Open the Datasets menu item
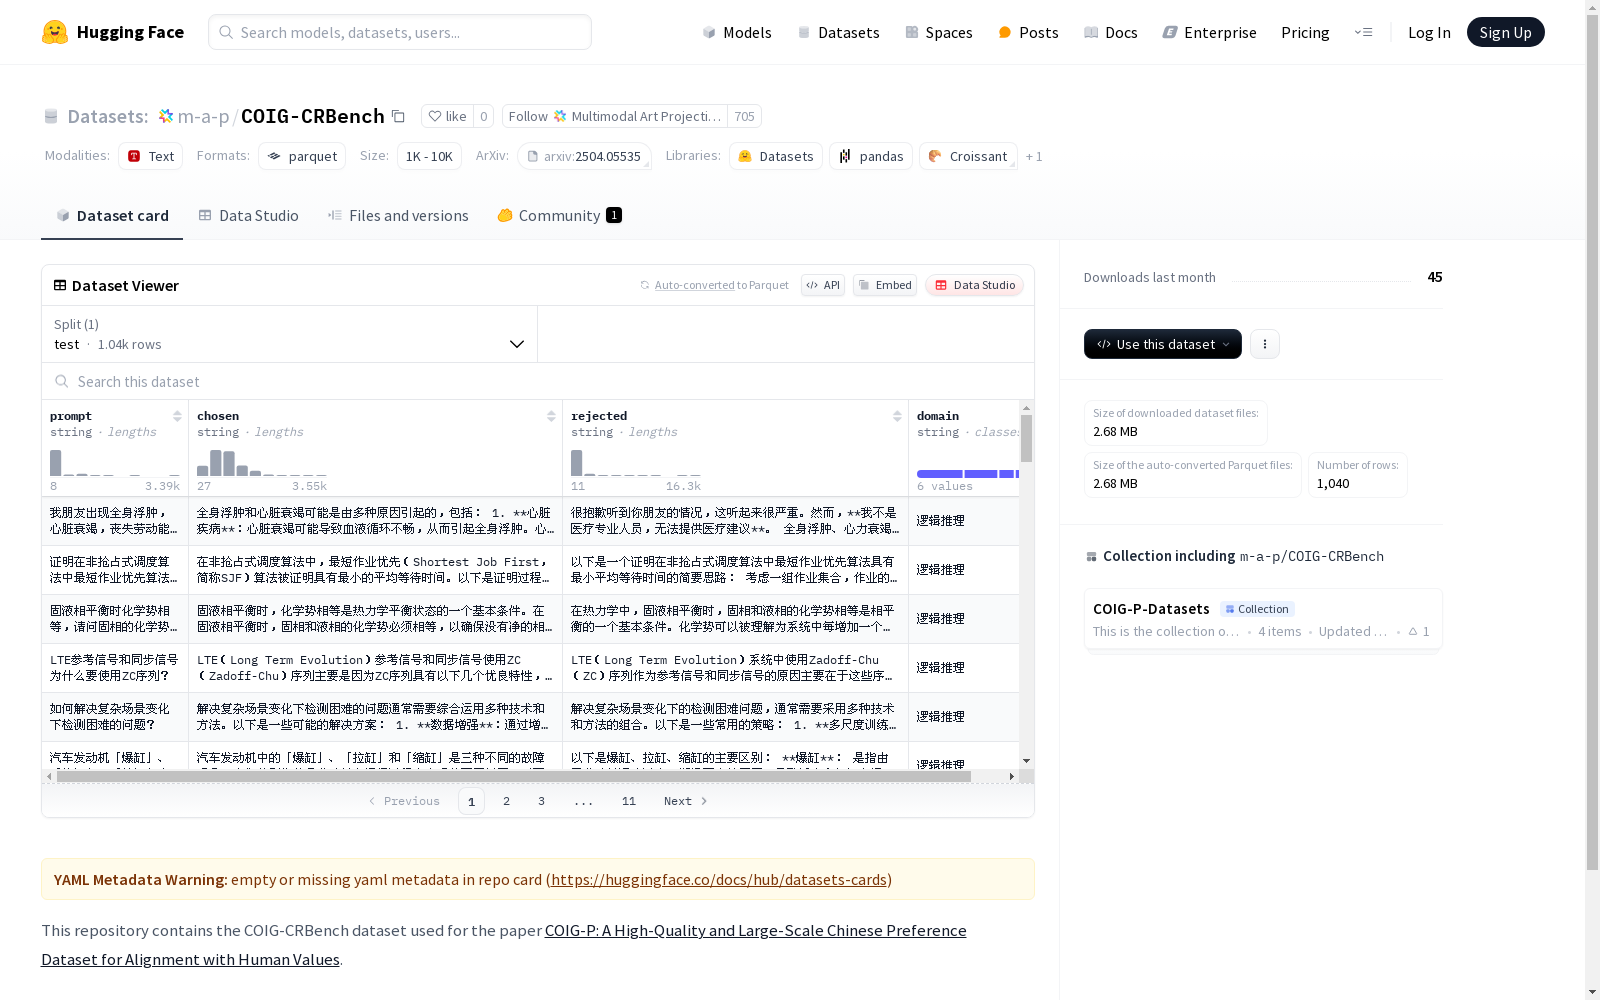The image size is (1600, 1000). 838,32
